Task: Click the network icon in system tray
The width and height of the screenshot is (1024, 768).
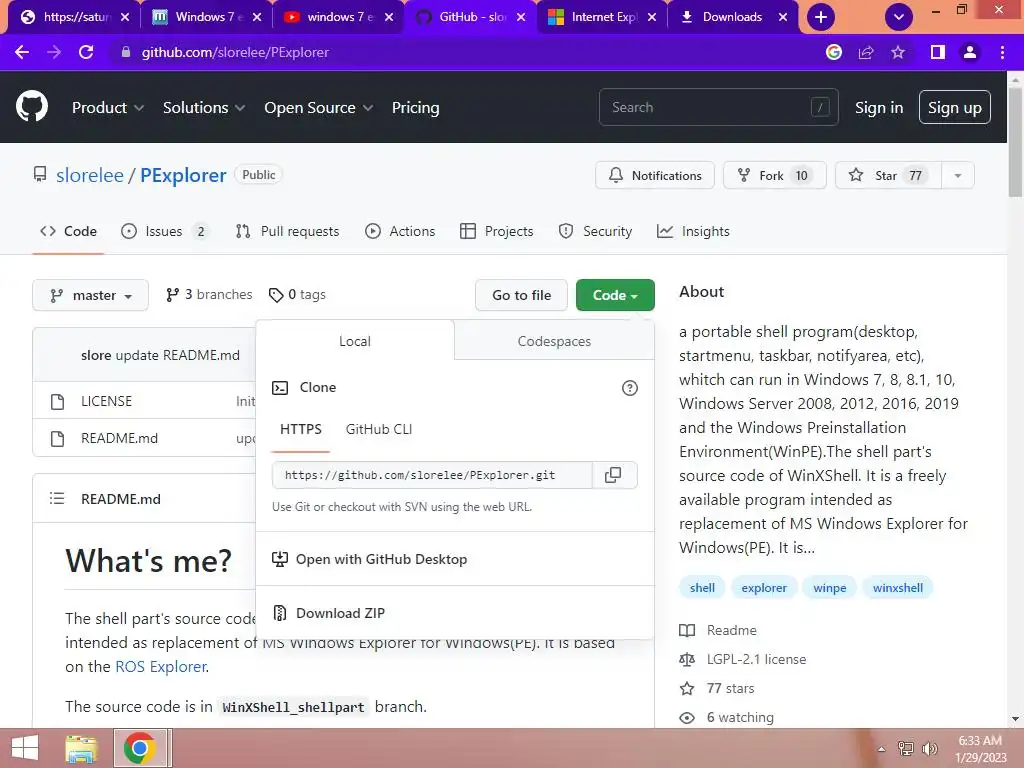Action: 906,748
